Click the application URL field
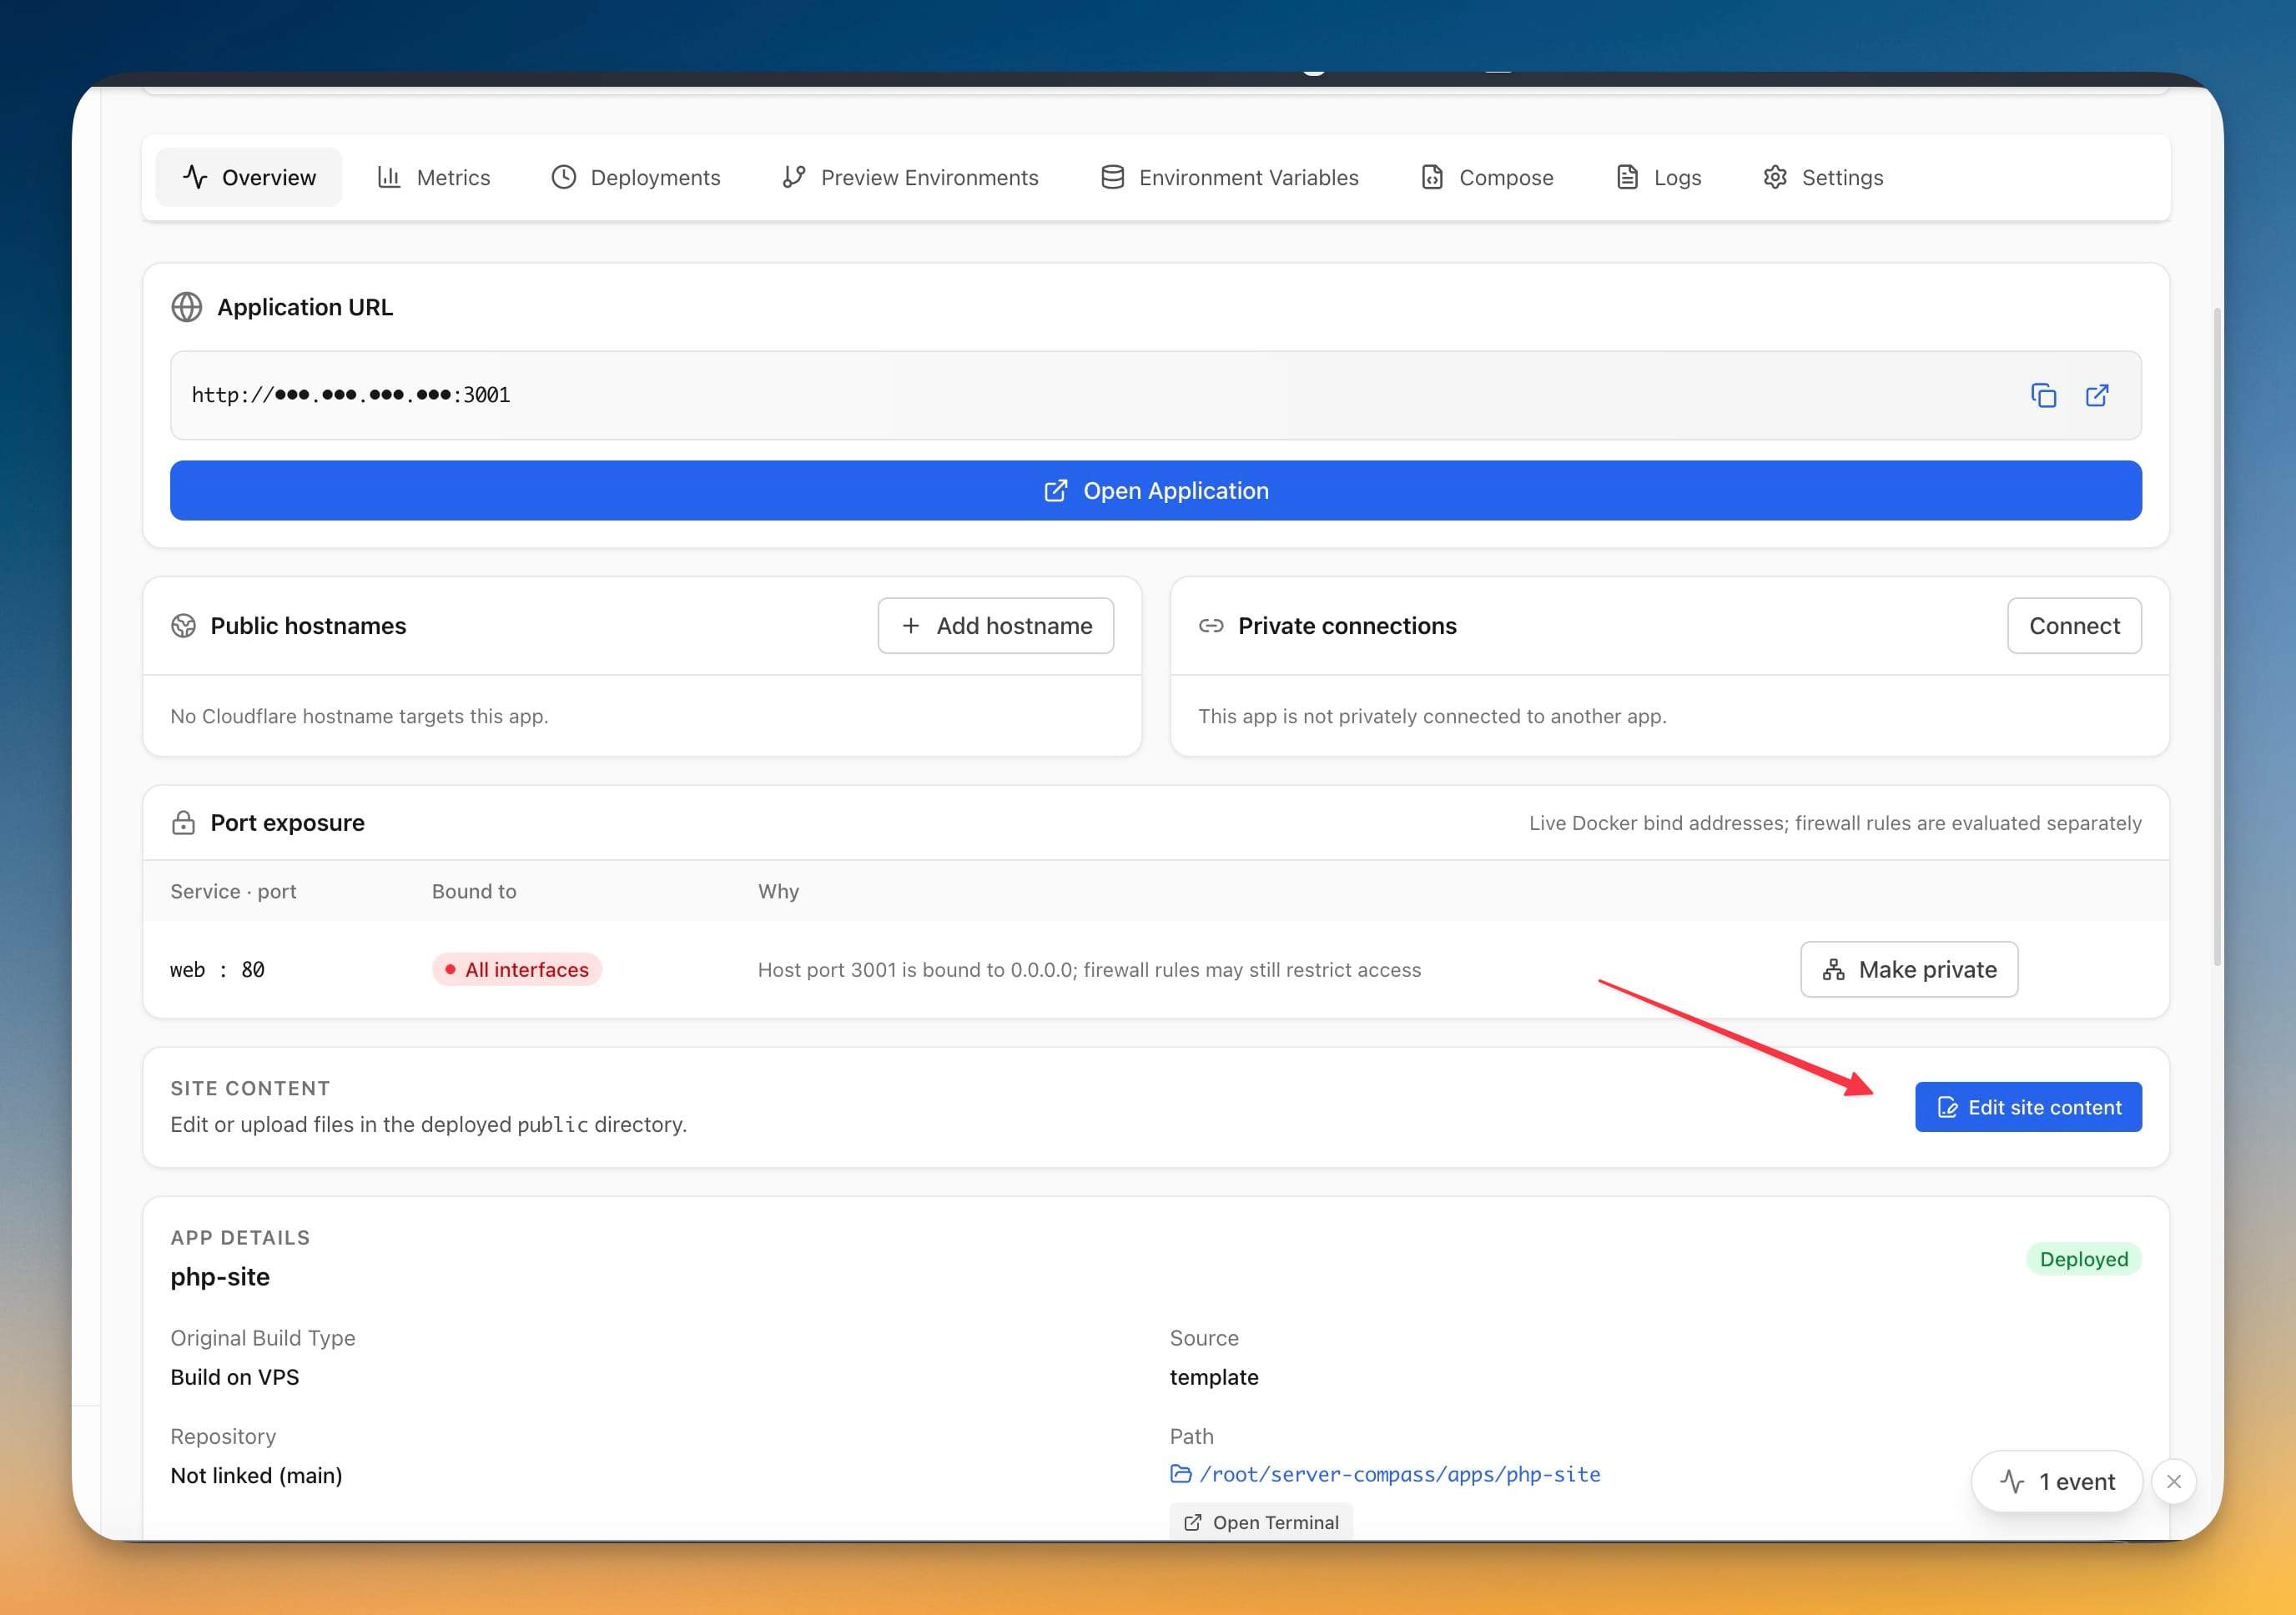The height and width of the screenshot is (1615, 2296). click(1155, 395)
